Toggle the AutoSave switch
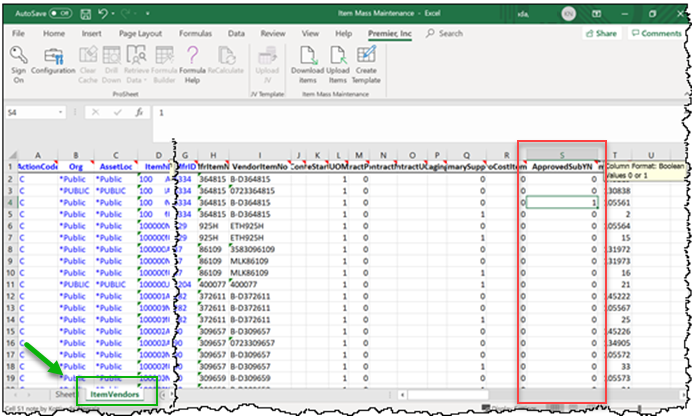692x416 pixels. tap(60, 14)
